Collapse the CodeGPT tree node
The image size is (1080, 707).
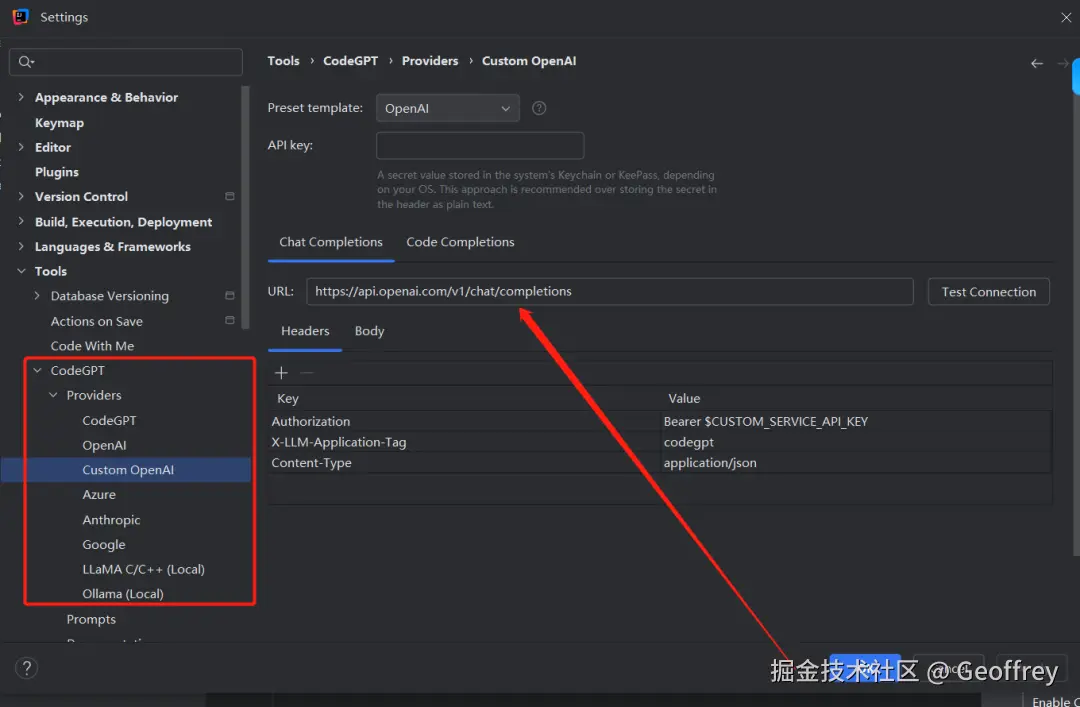(x=37, y=370)
